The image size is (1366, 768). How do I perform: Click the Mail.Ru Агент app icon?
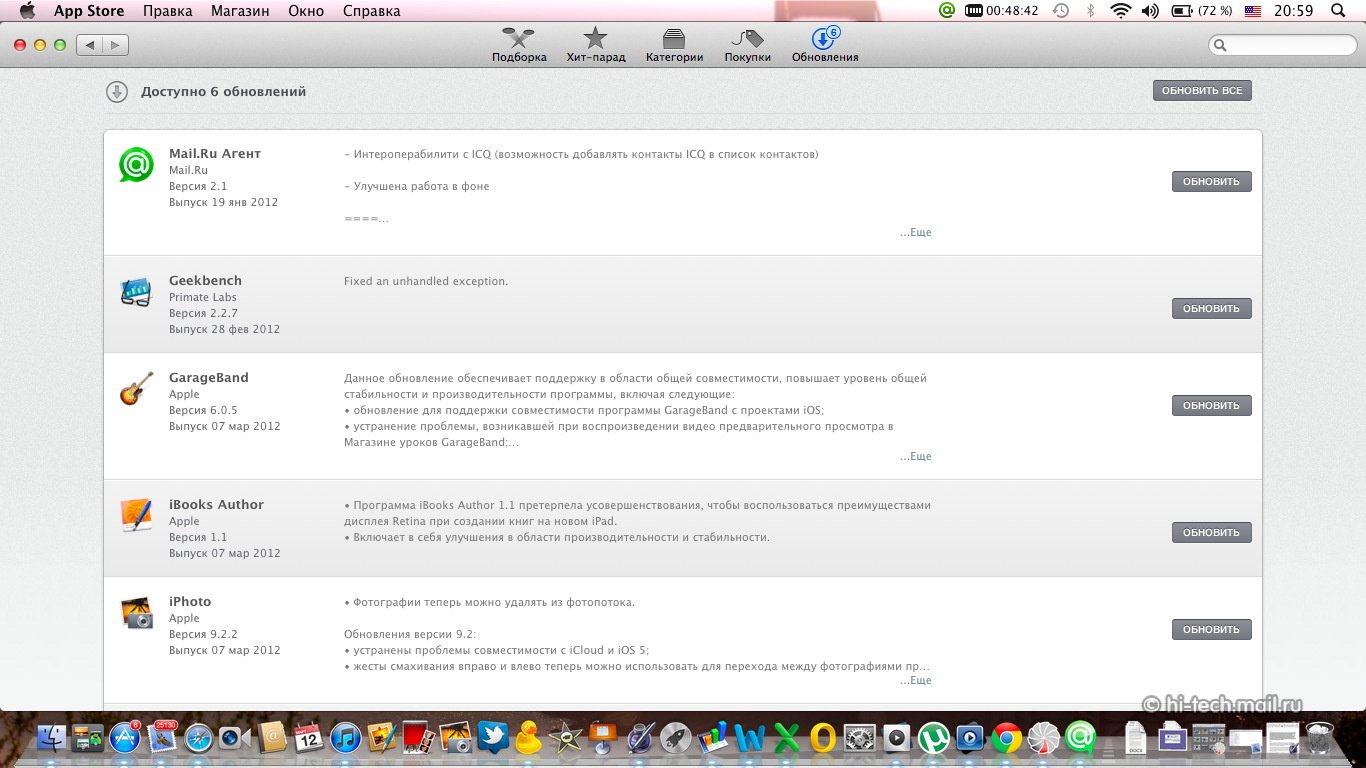point(136,164)
